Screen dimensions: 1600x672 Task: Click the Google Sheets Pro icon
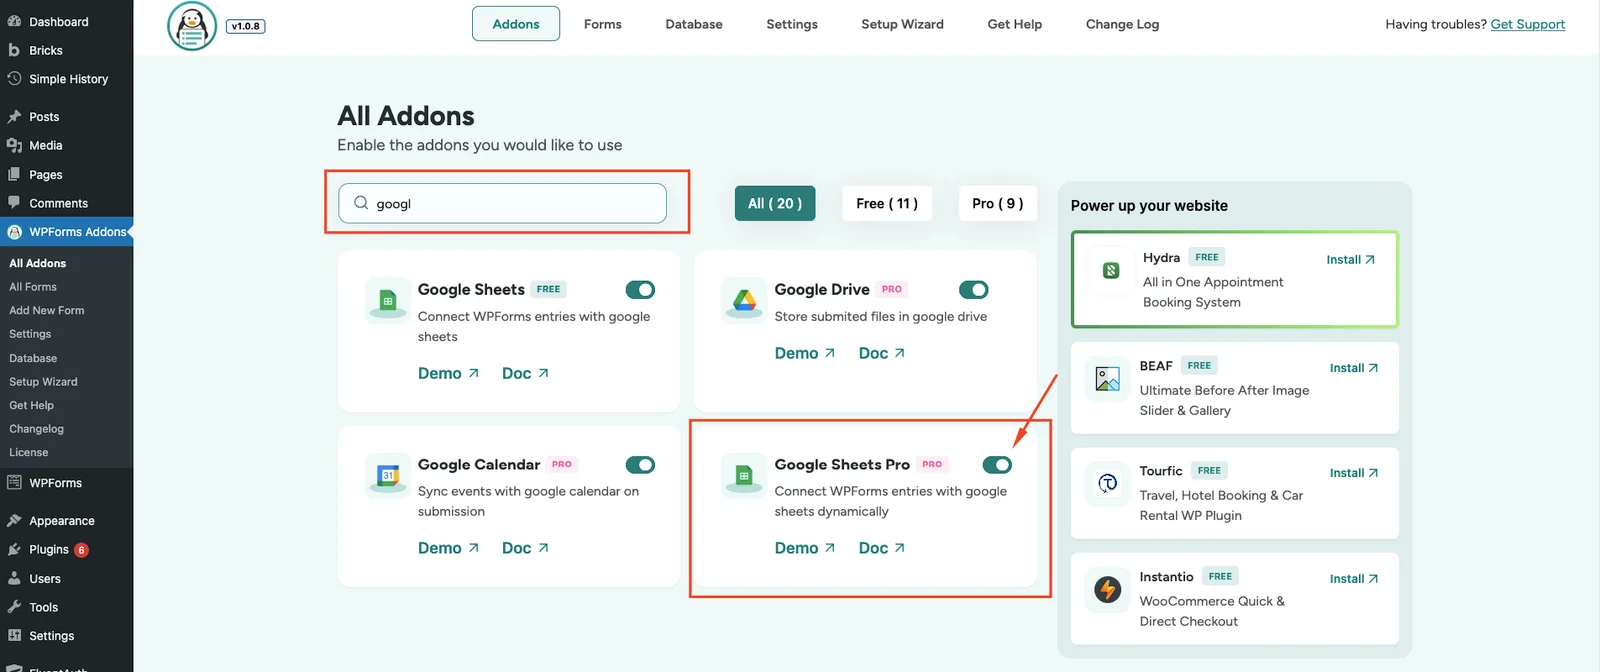coord(744,474)
